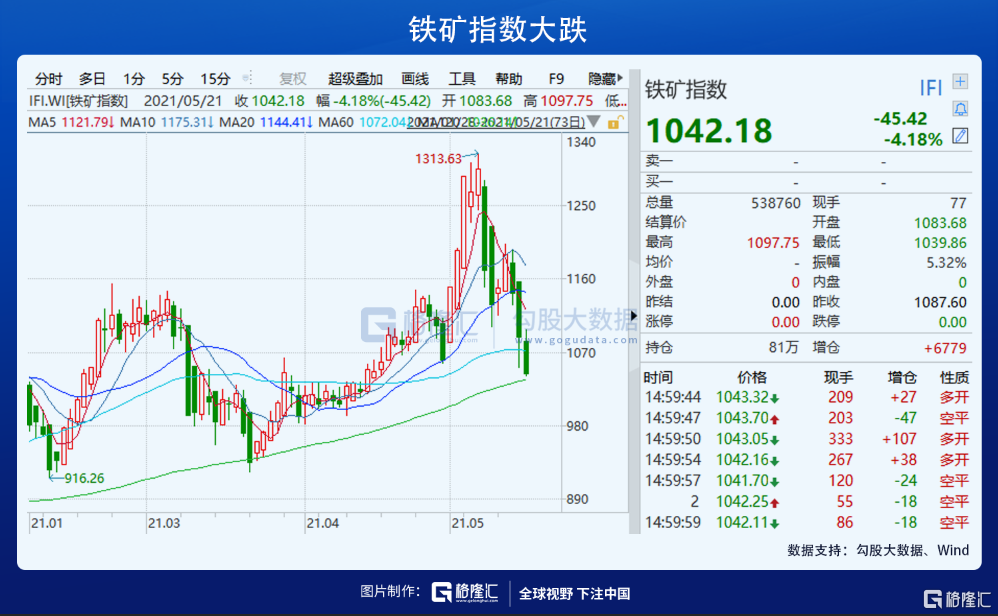998x616 pixels.
Task: Open the 画线 drawing tools menu
Action: tap(415, 78)
